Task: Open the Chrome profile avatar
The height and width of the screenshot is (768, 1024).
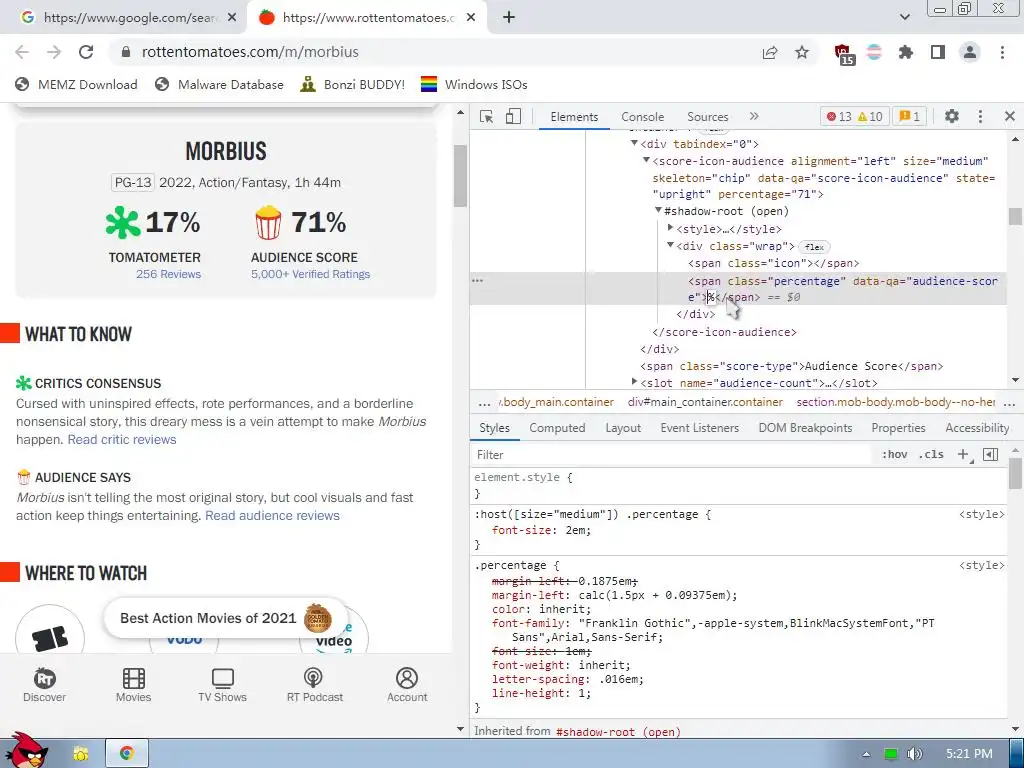Action: click(970, 52)
